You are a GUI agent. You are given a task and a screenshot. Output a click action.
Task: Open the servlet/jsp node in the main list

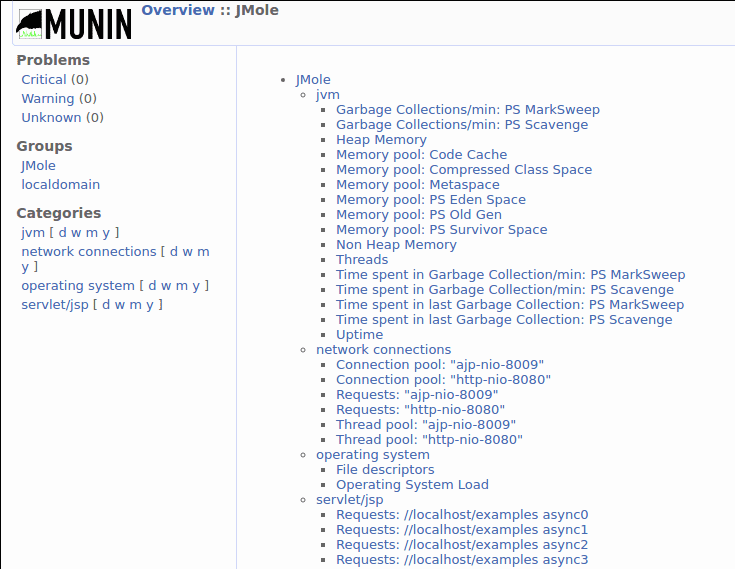[350, 500]
